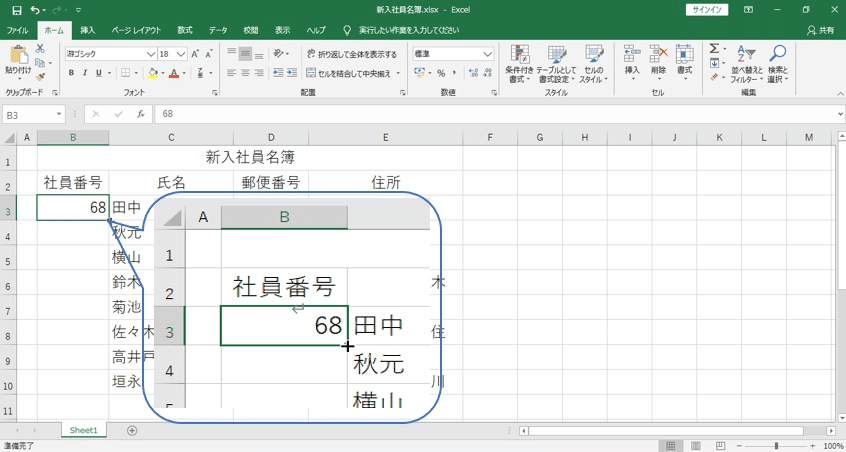Click the Fill Color bucket icon
846x452 pixels.
[153, 73]
